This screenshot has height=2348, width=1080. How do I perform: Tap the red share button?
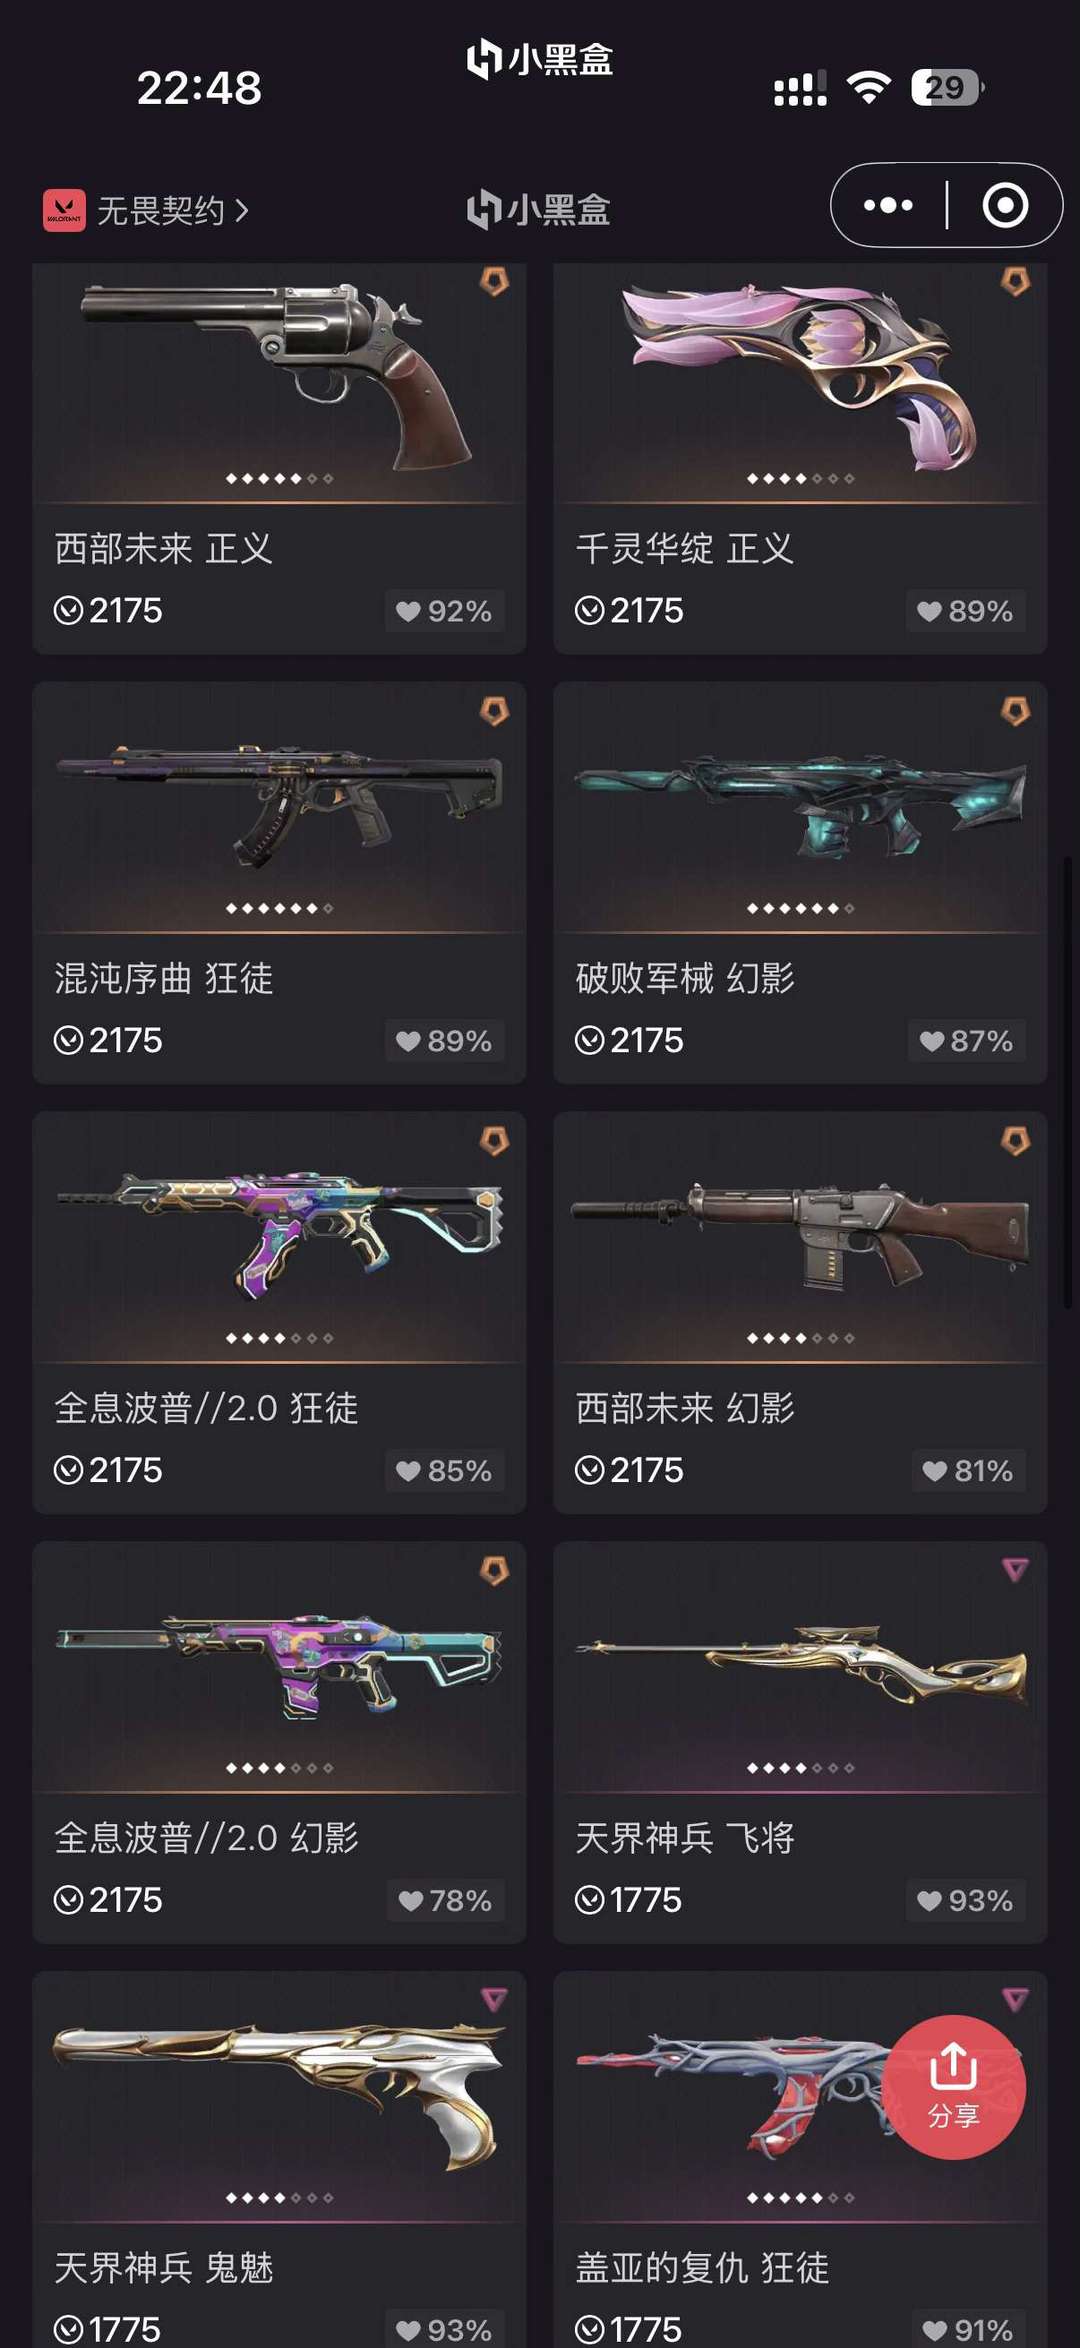953,2087
